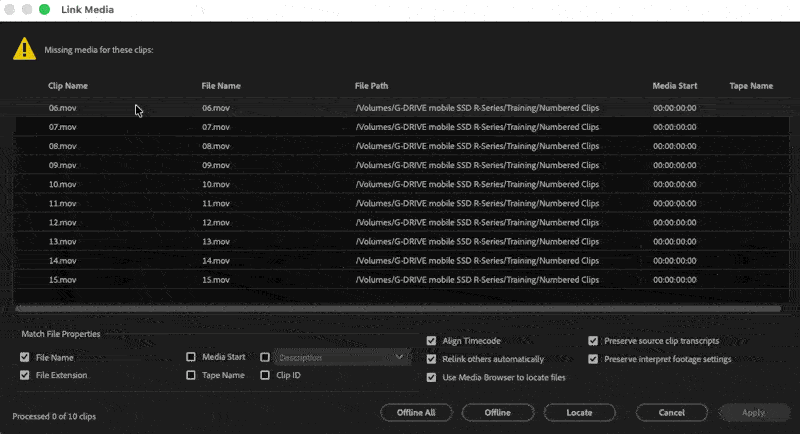Select clip row 08.mov

tap(402, 146)
